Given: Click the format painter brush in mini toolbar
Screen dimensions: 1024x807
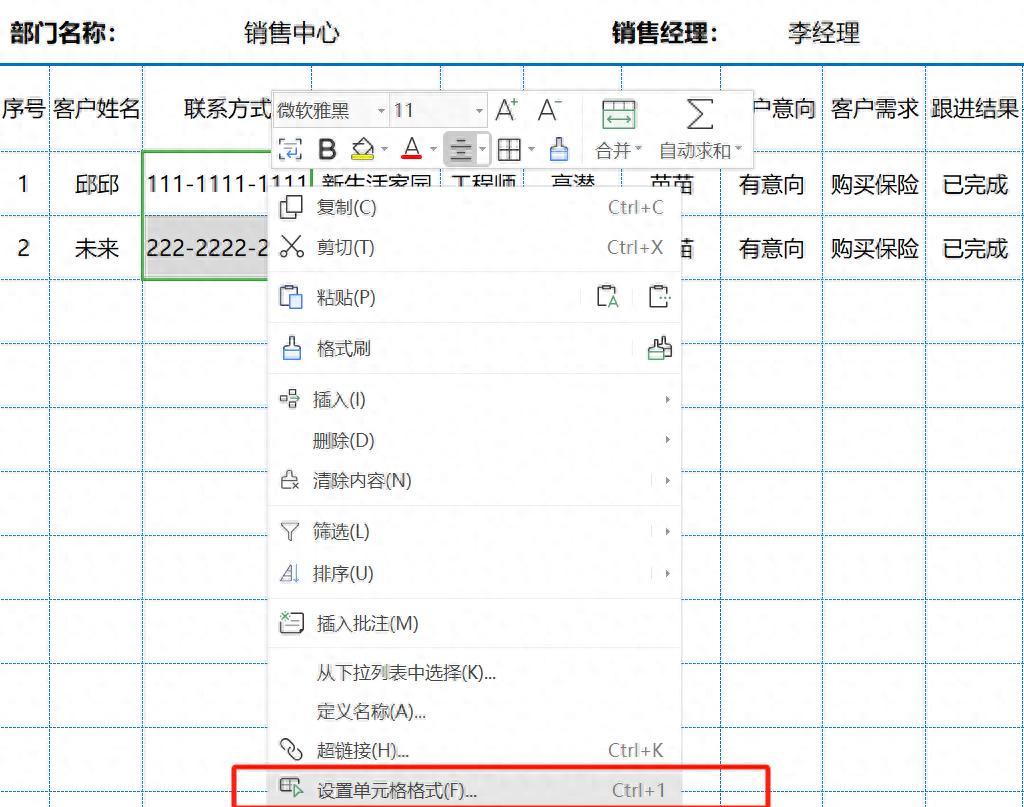Looking at the screenshot, I should point(558,150).
